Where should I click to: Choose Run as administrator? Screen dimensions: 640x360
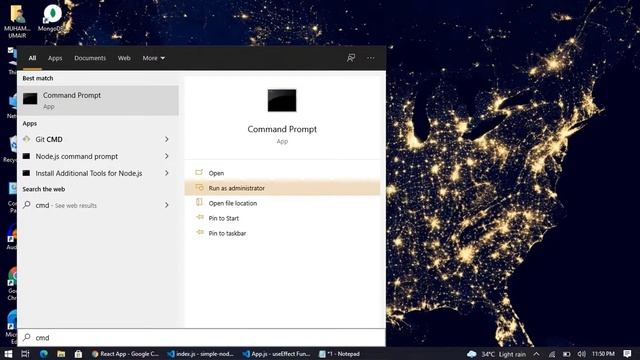(282, 188)
